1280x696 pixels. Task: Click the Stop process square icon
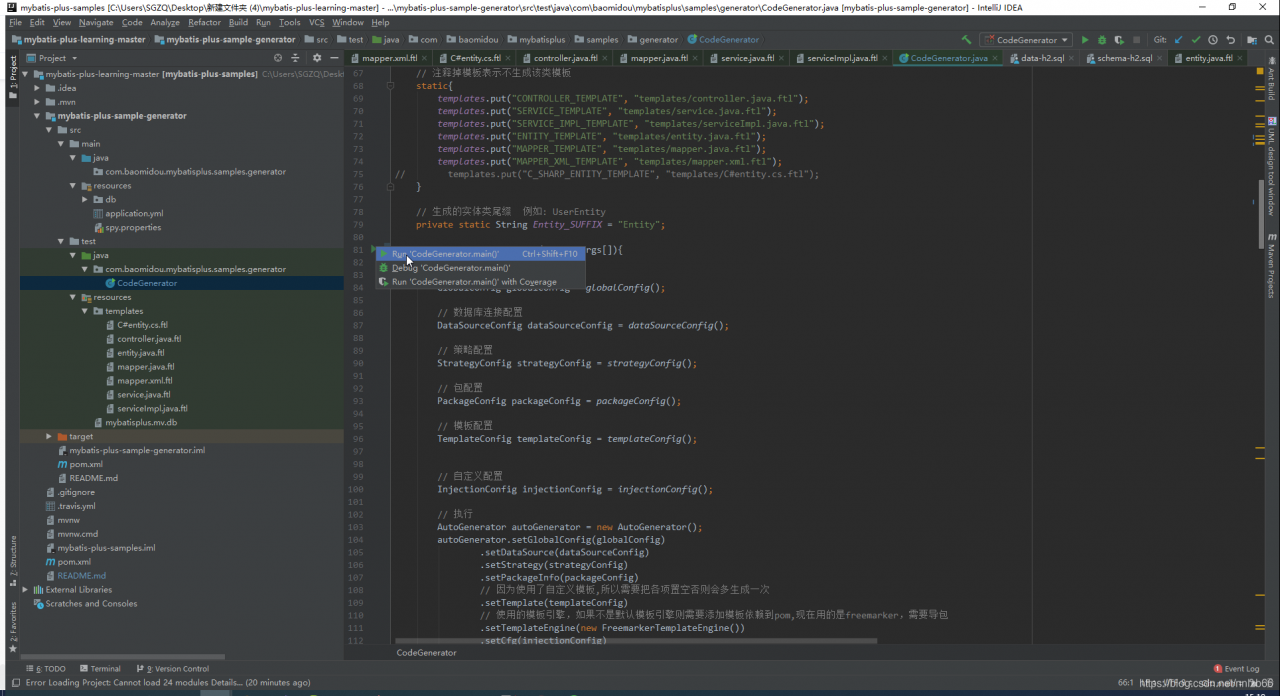tap(1137, 40)
